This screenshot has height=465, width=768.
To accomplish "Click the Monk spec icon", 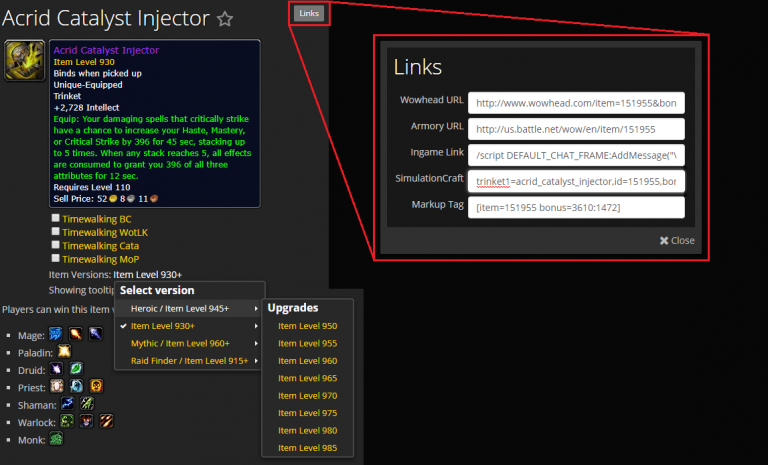I will 58,438.
